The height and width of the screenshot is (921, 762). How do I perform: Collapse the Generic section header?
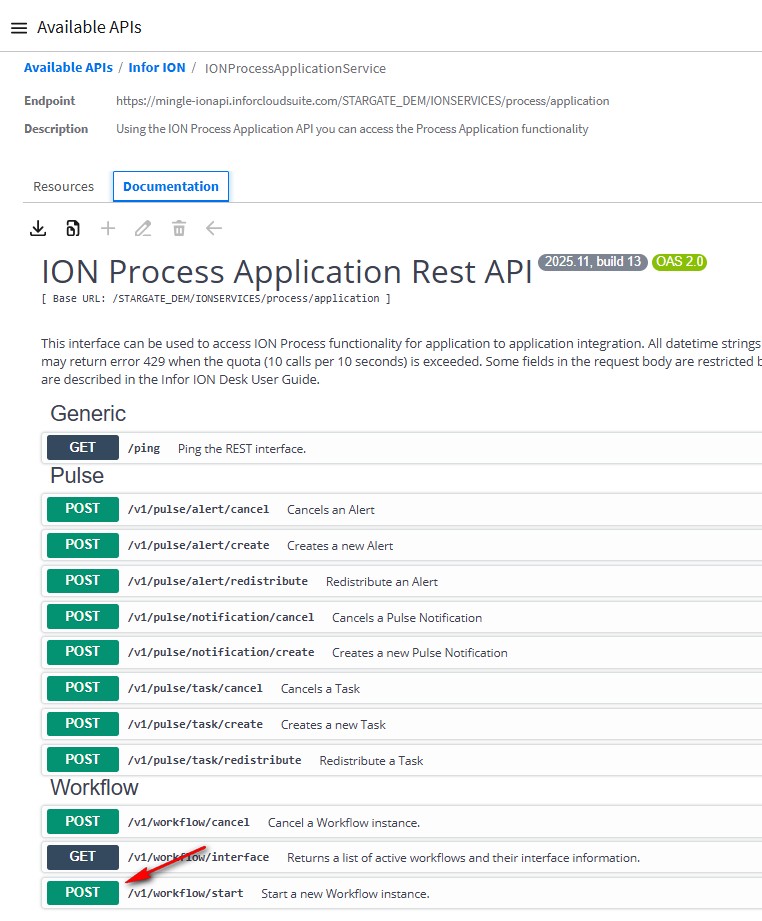88,413
